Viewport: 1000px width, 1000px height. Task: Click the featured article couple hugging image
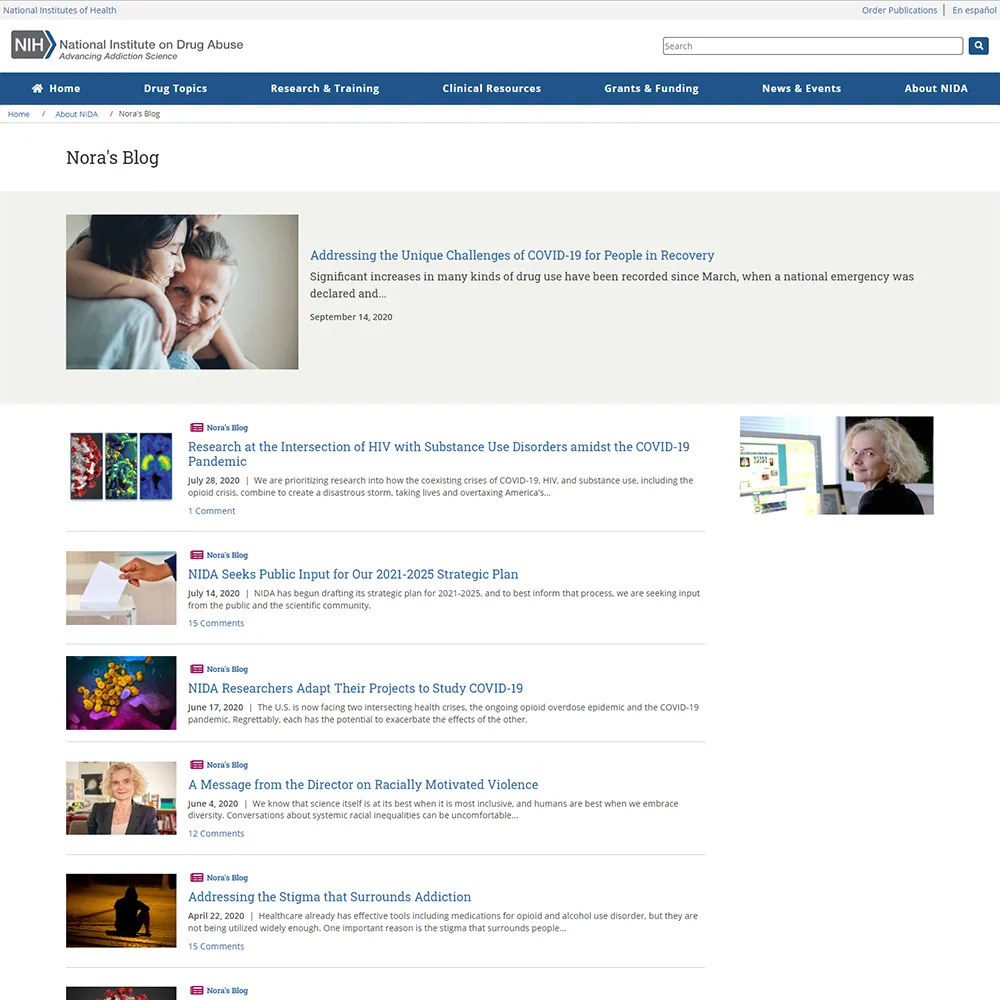tap(182, 292)
